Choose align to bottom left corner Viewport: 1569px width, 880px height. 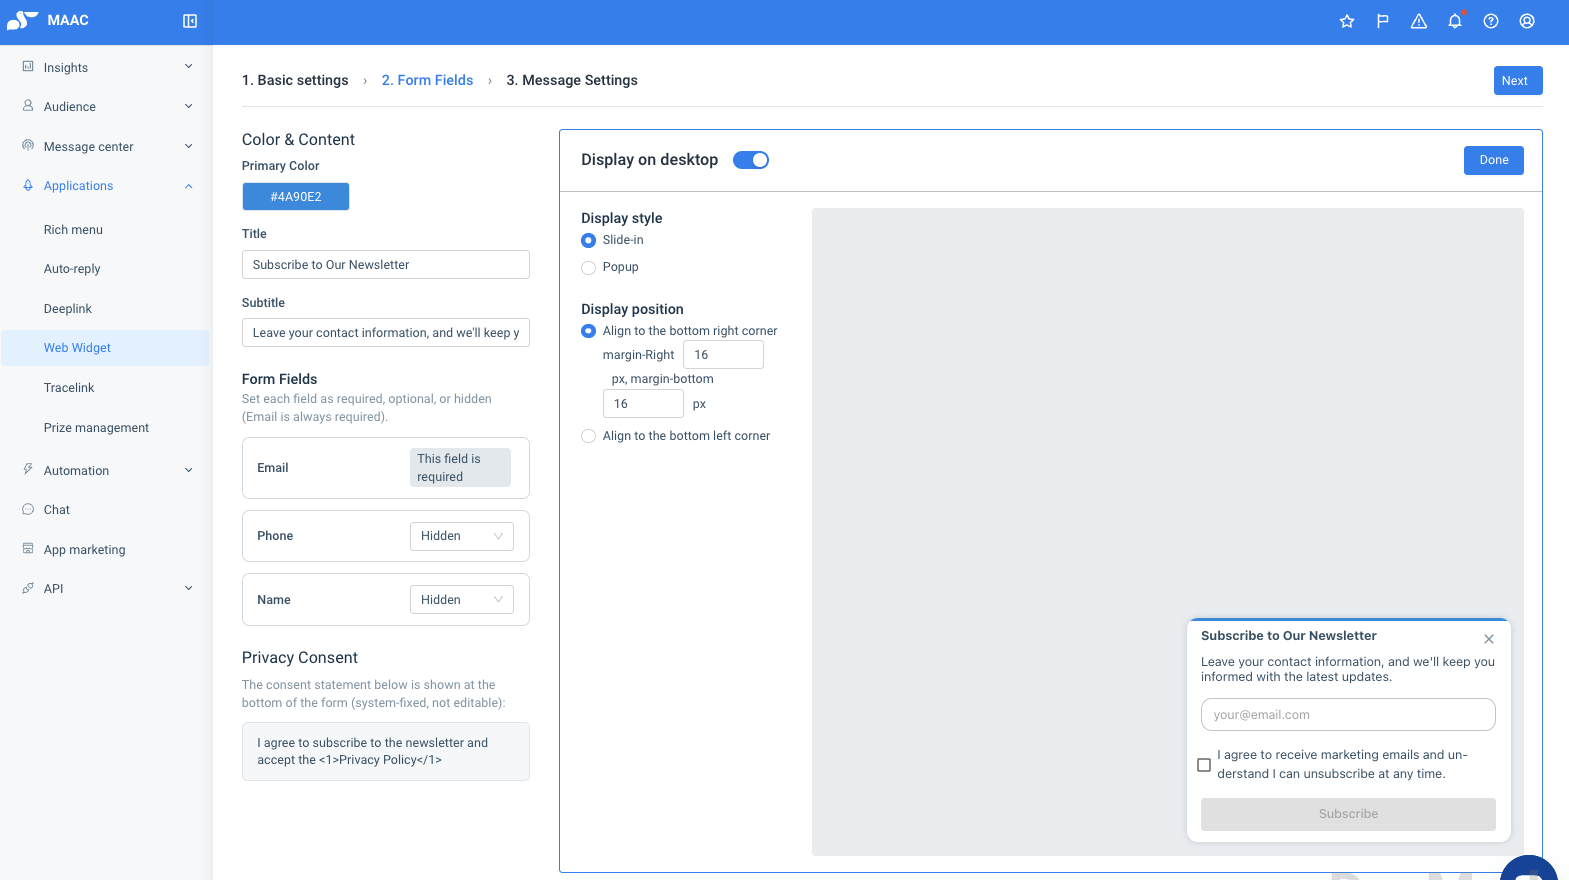tap(588, 436)
